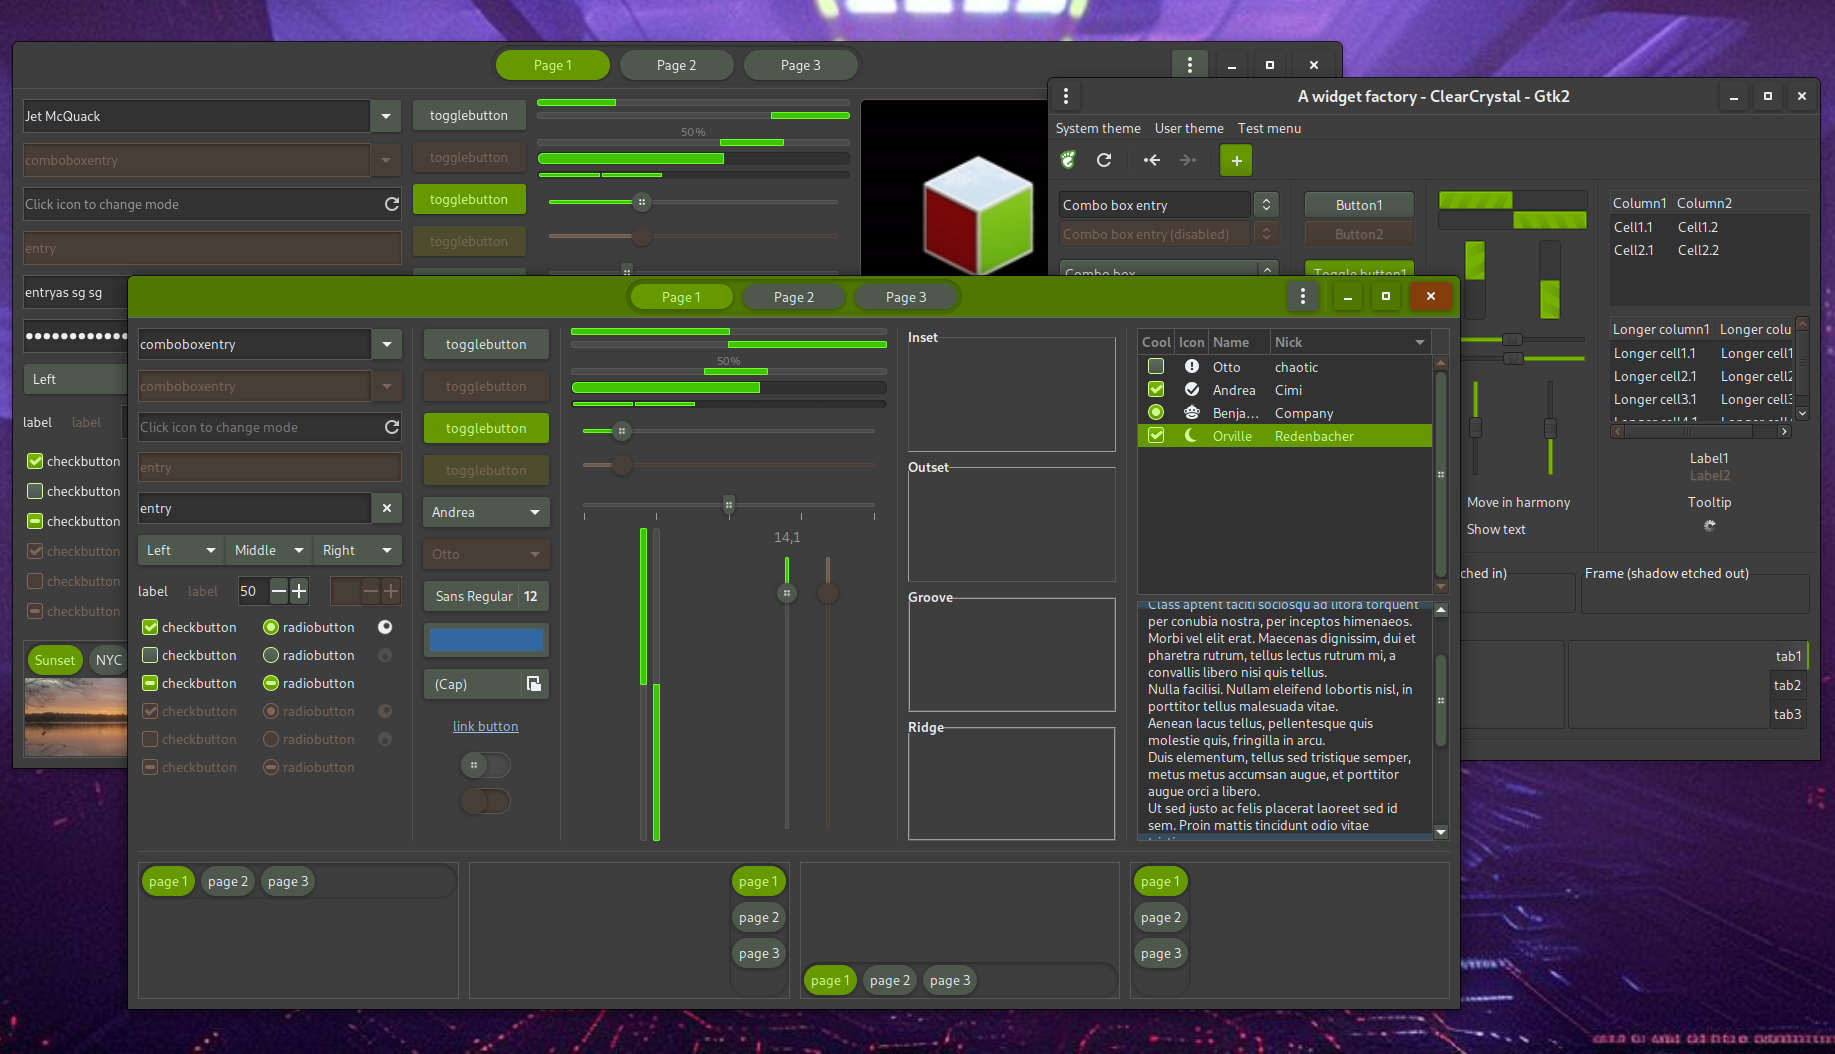Viewport: 1835px width, 1054px height.
Task: Select the filled unlabeled radio button next to the first radiobutton
Action: coord(385,627)
